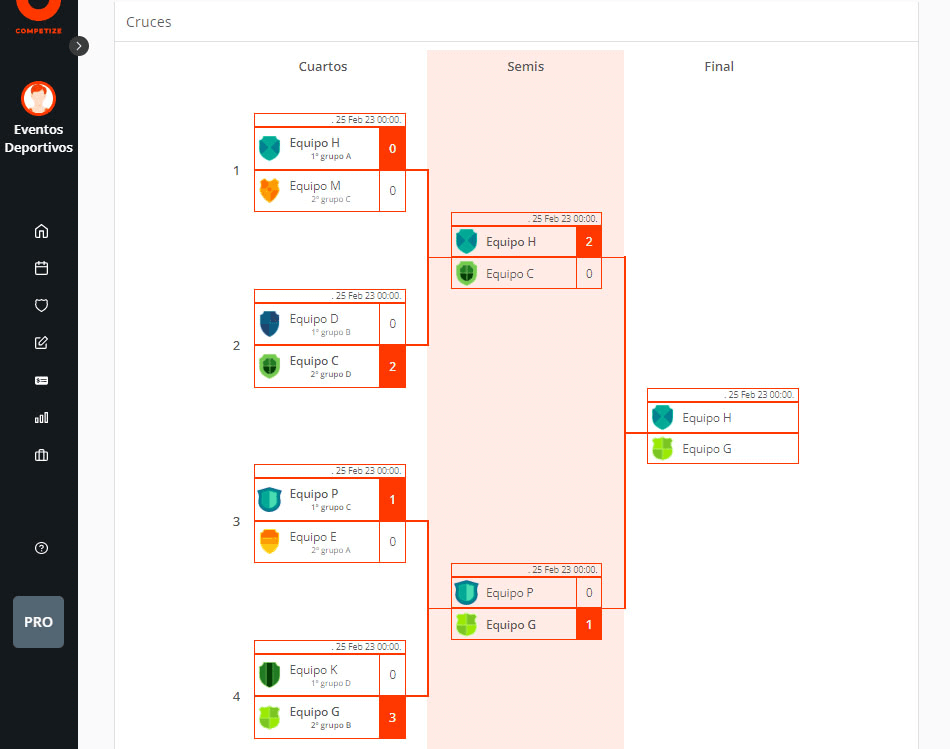Select the shield icon in the sidebar
The image size is (950, 749).
[40, 305]
